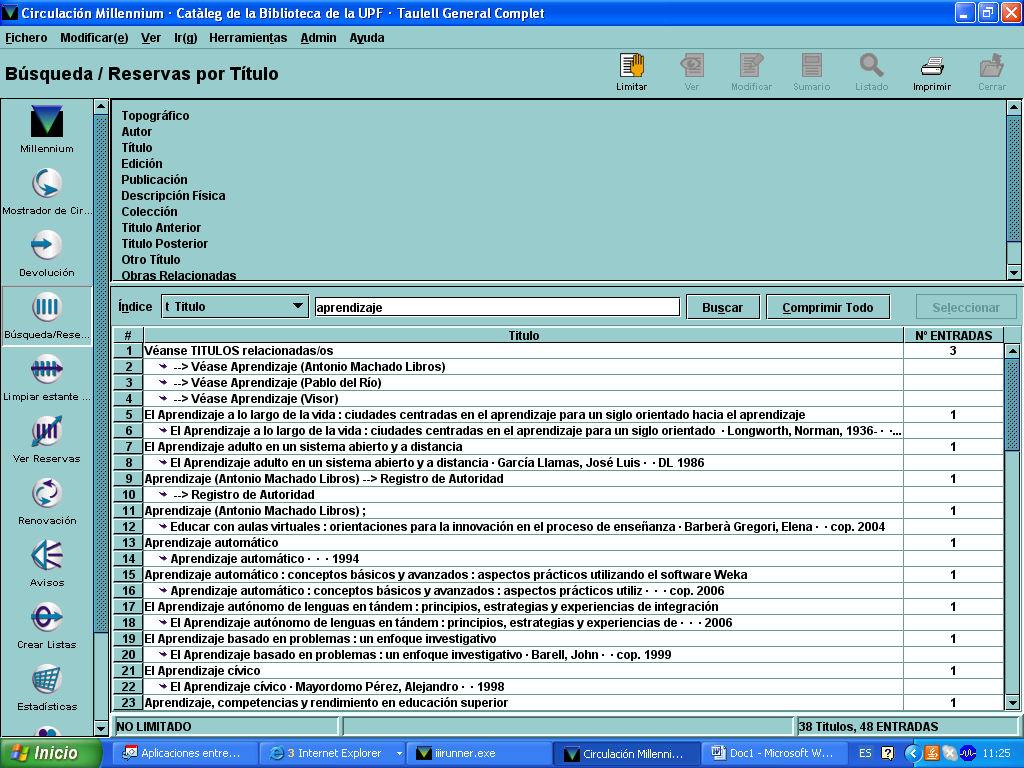Toggle arrow on row 4 Véase Aprendizaje (Visor)

click(x=163, y=398)
